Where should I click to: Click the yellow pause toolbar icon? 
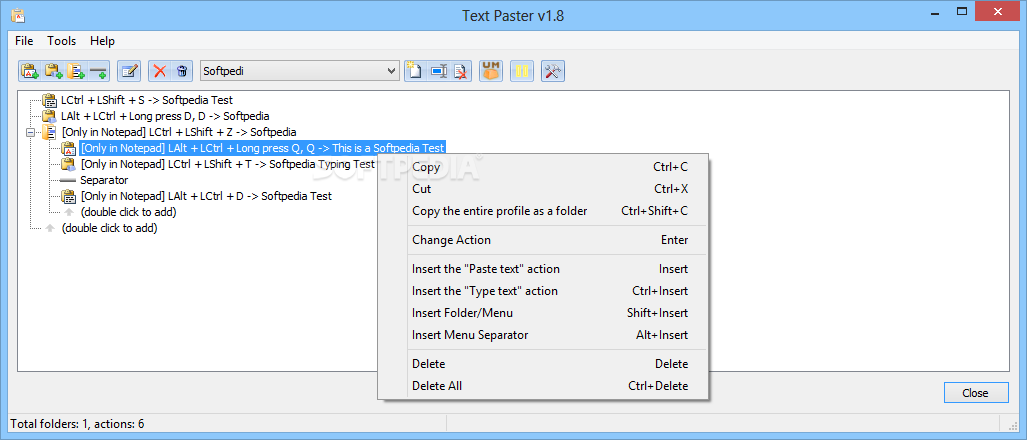522,71
